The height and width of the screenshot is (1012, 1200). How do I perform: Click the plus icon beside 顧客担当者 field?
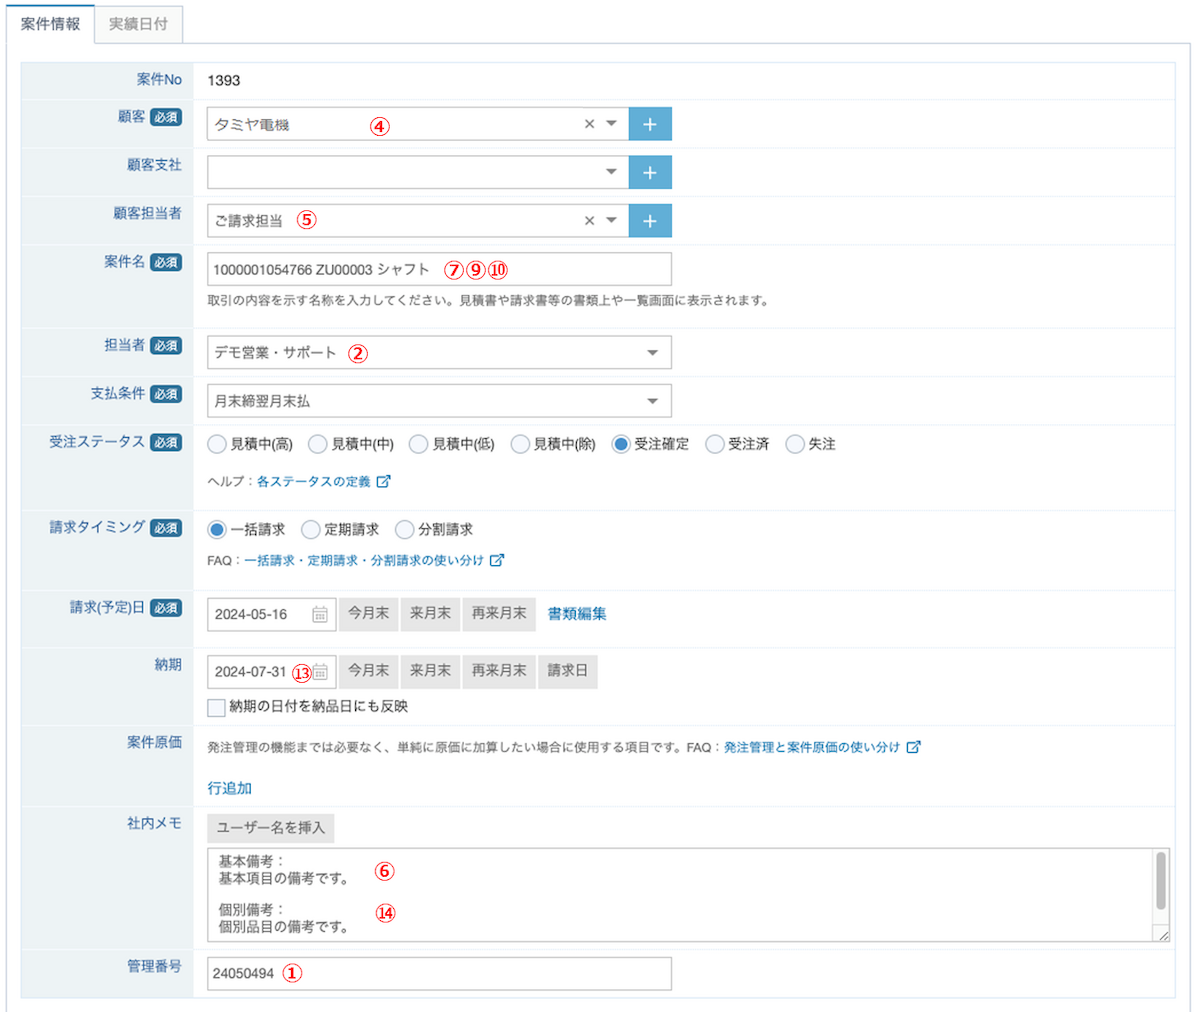tap(650, 221)
